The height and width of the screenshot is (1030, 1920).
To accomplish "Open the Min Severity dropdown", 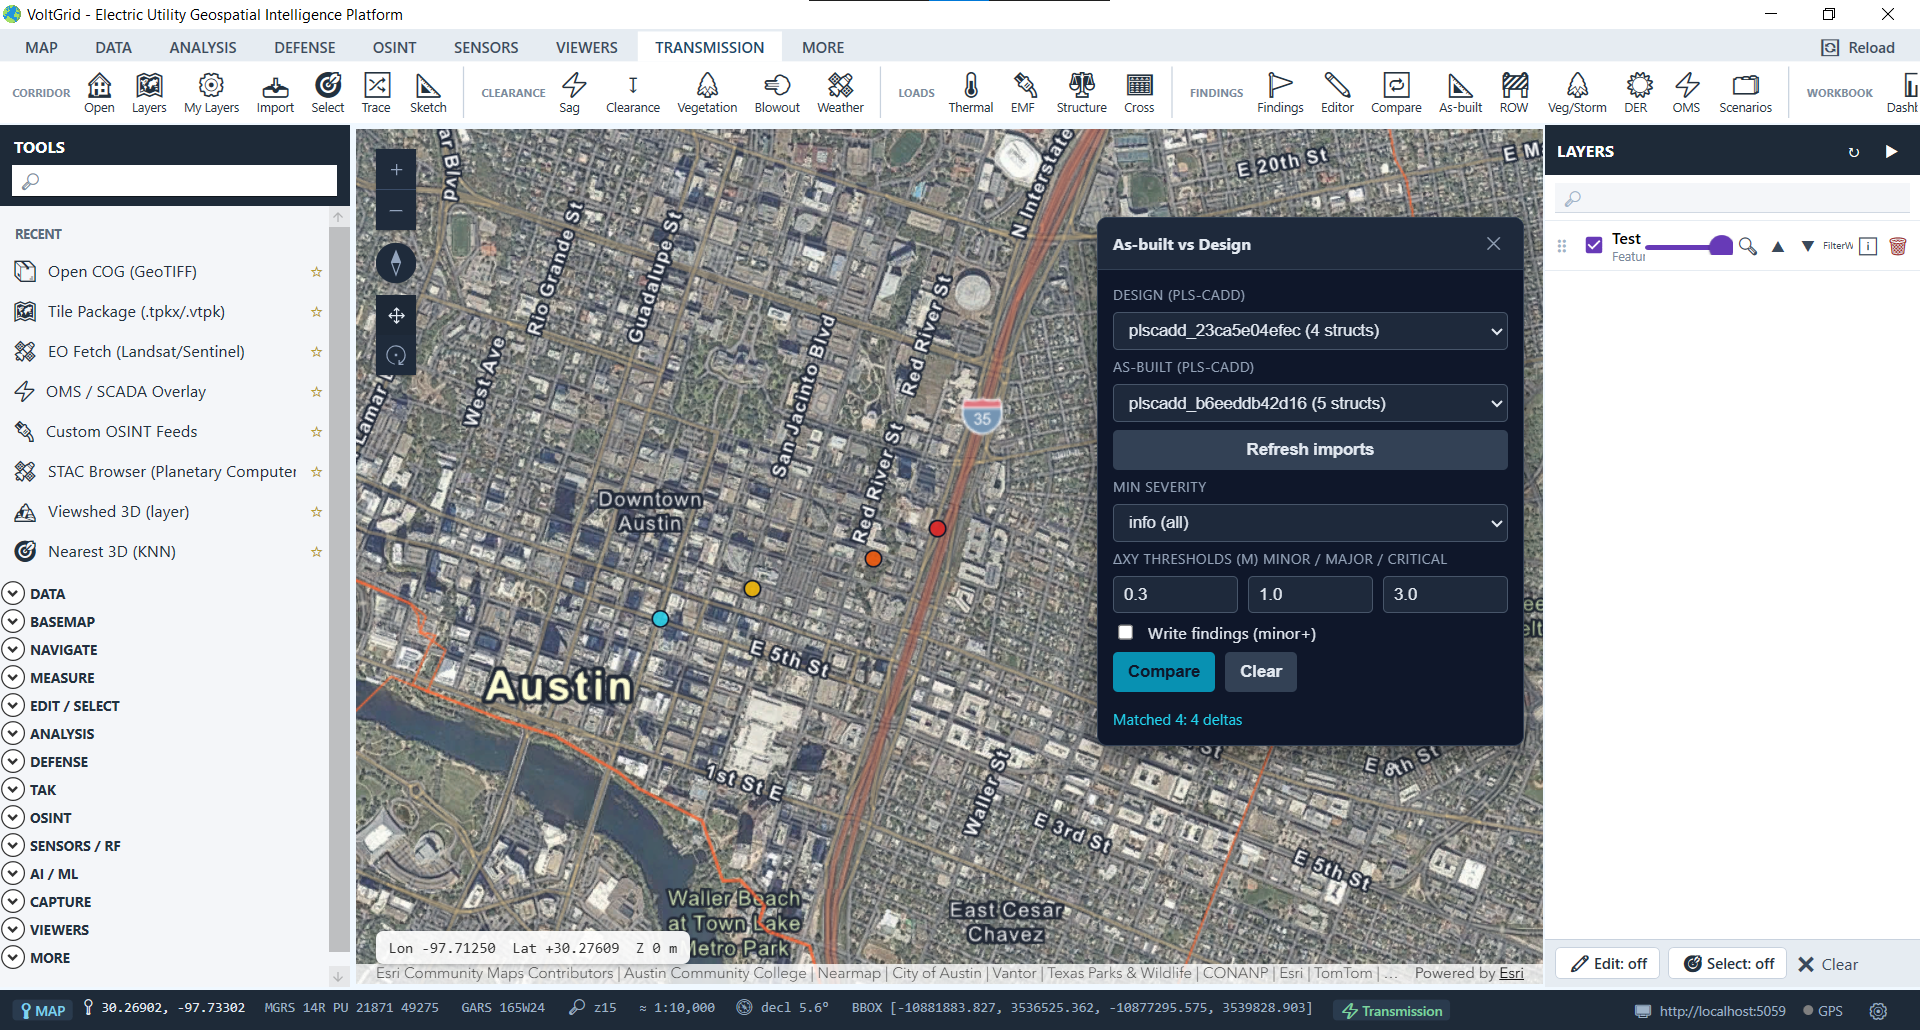I will click(1310, 523).
